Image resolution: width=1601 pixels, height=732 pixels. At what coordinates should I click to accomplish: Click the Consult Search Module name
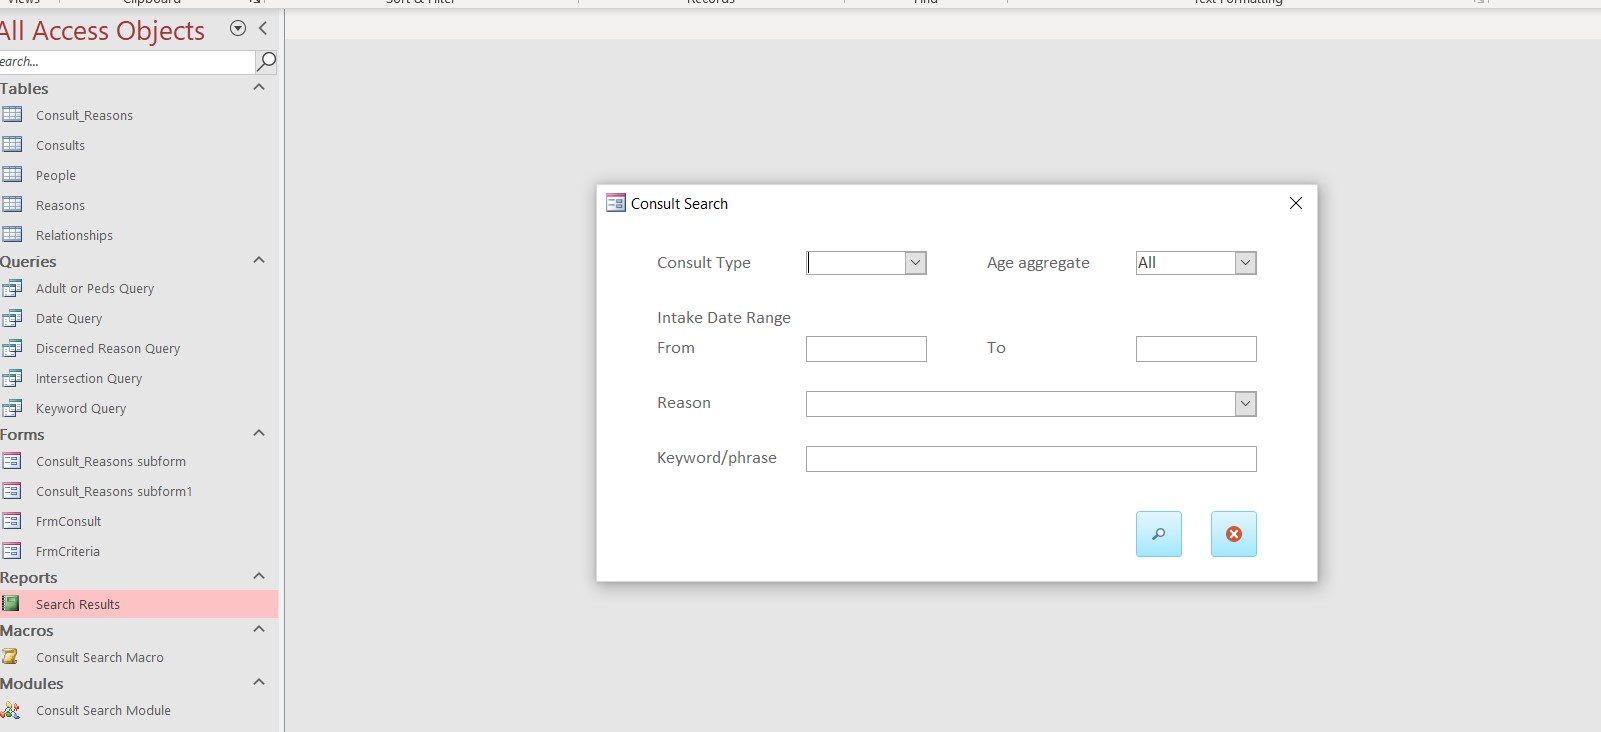tap(103, 711)
